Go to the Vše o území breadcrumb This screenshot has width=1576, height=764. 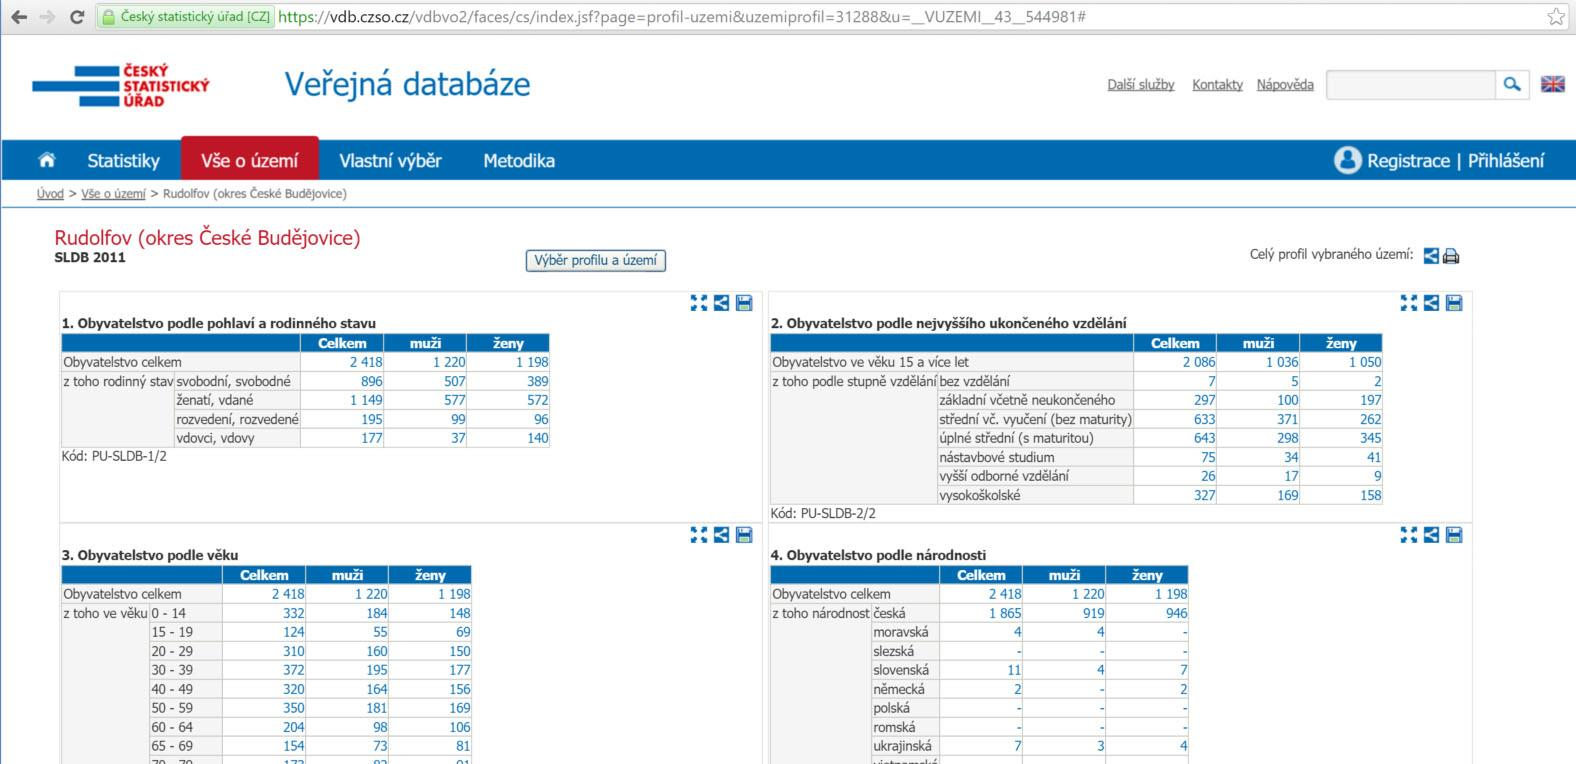(113, 194)
